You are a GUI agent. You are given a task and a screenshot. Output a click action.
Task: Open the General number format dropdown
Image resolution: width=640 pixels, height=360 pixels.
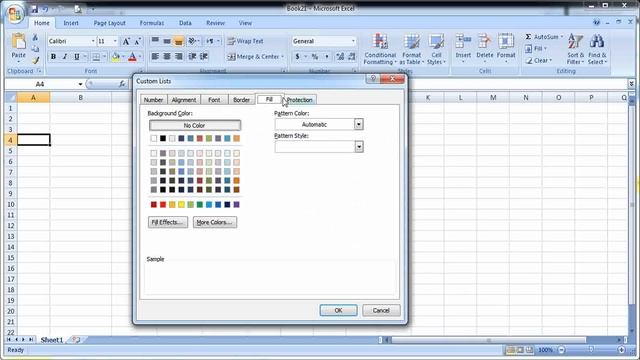(353, 41)
